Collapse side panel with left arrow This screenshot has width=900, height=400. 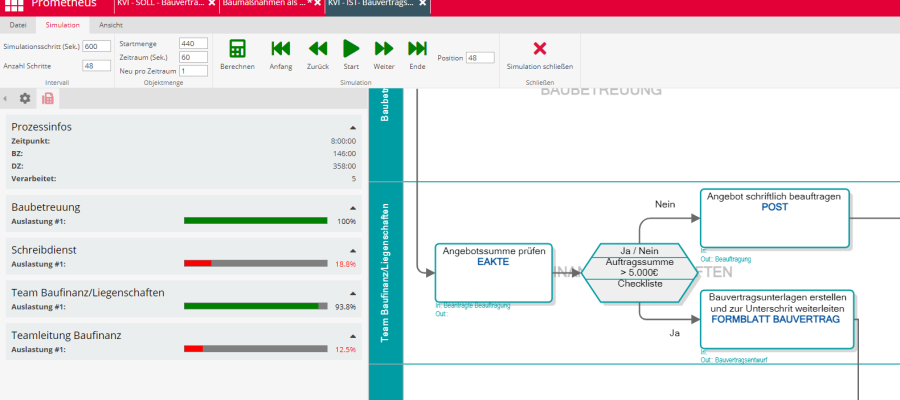point(5,99)
